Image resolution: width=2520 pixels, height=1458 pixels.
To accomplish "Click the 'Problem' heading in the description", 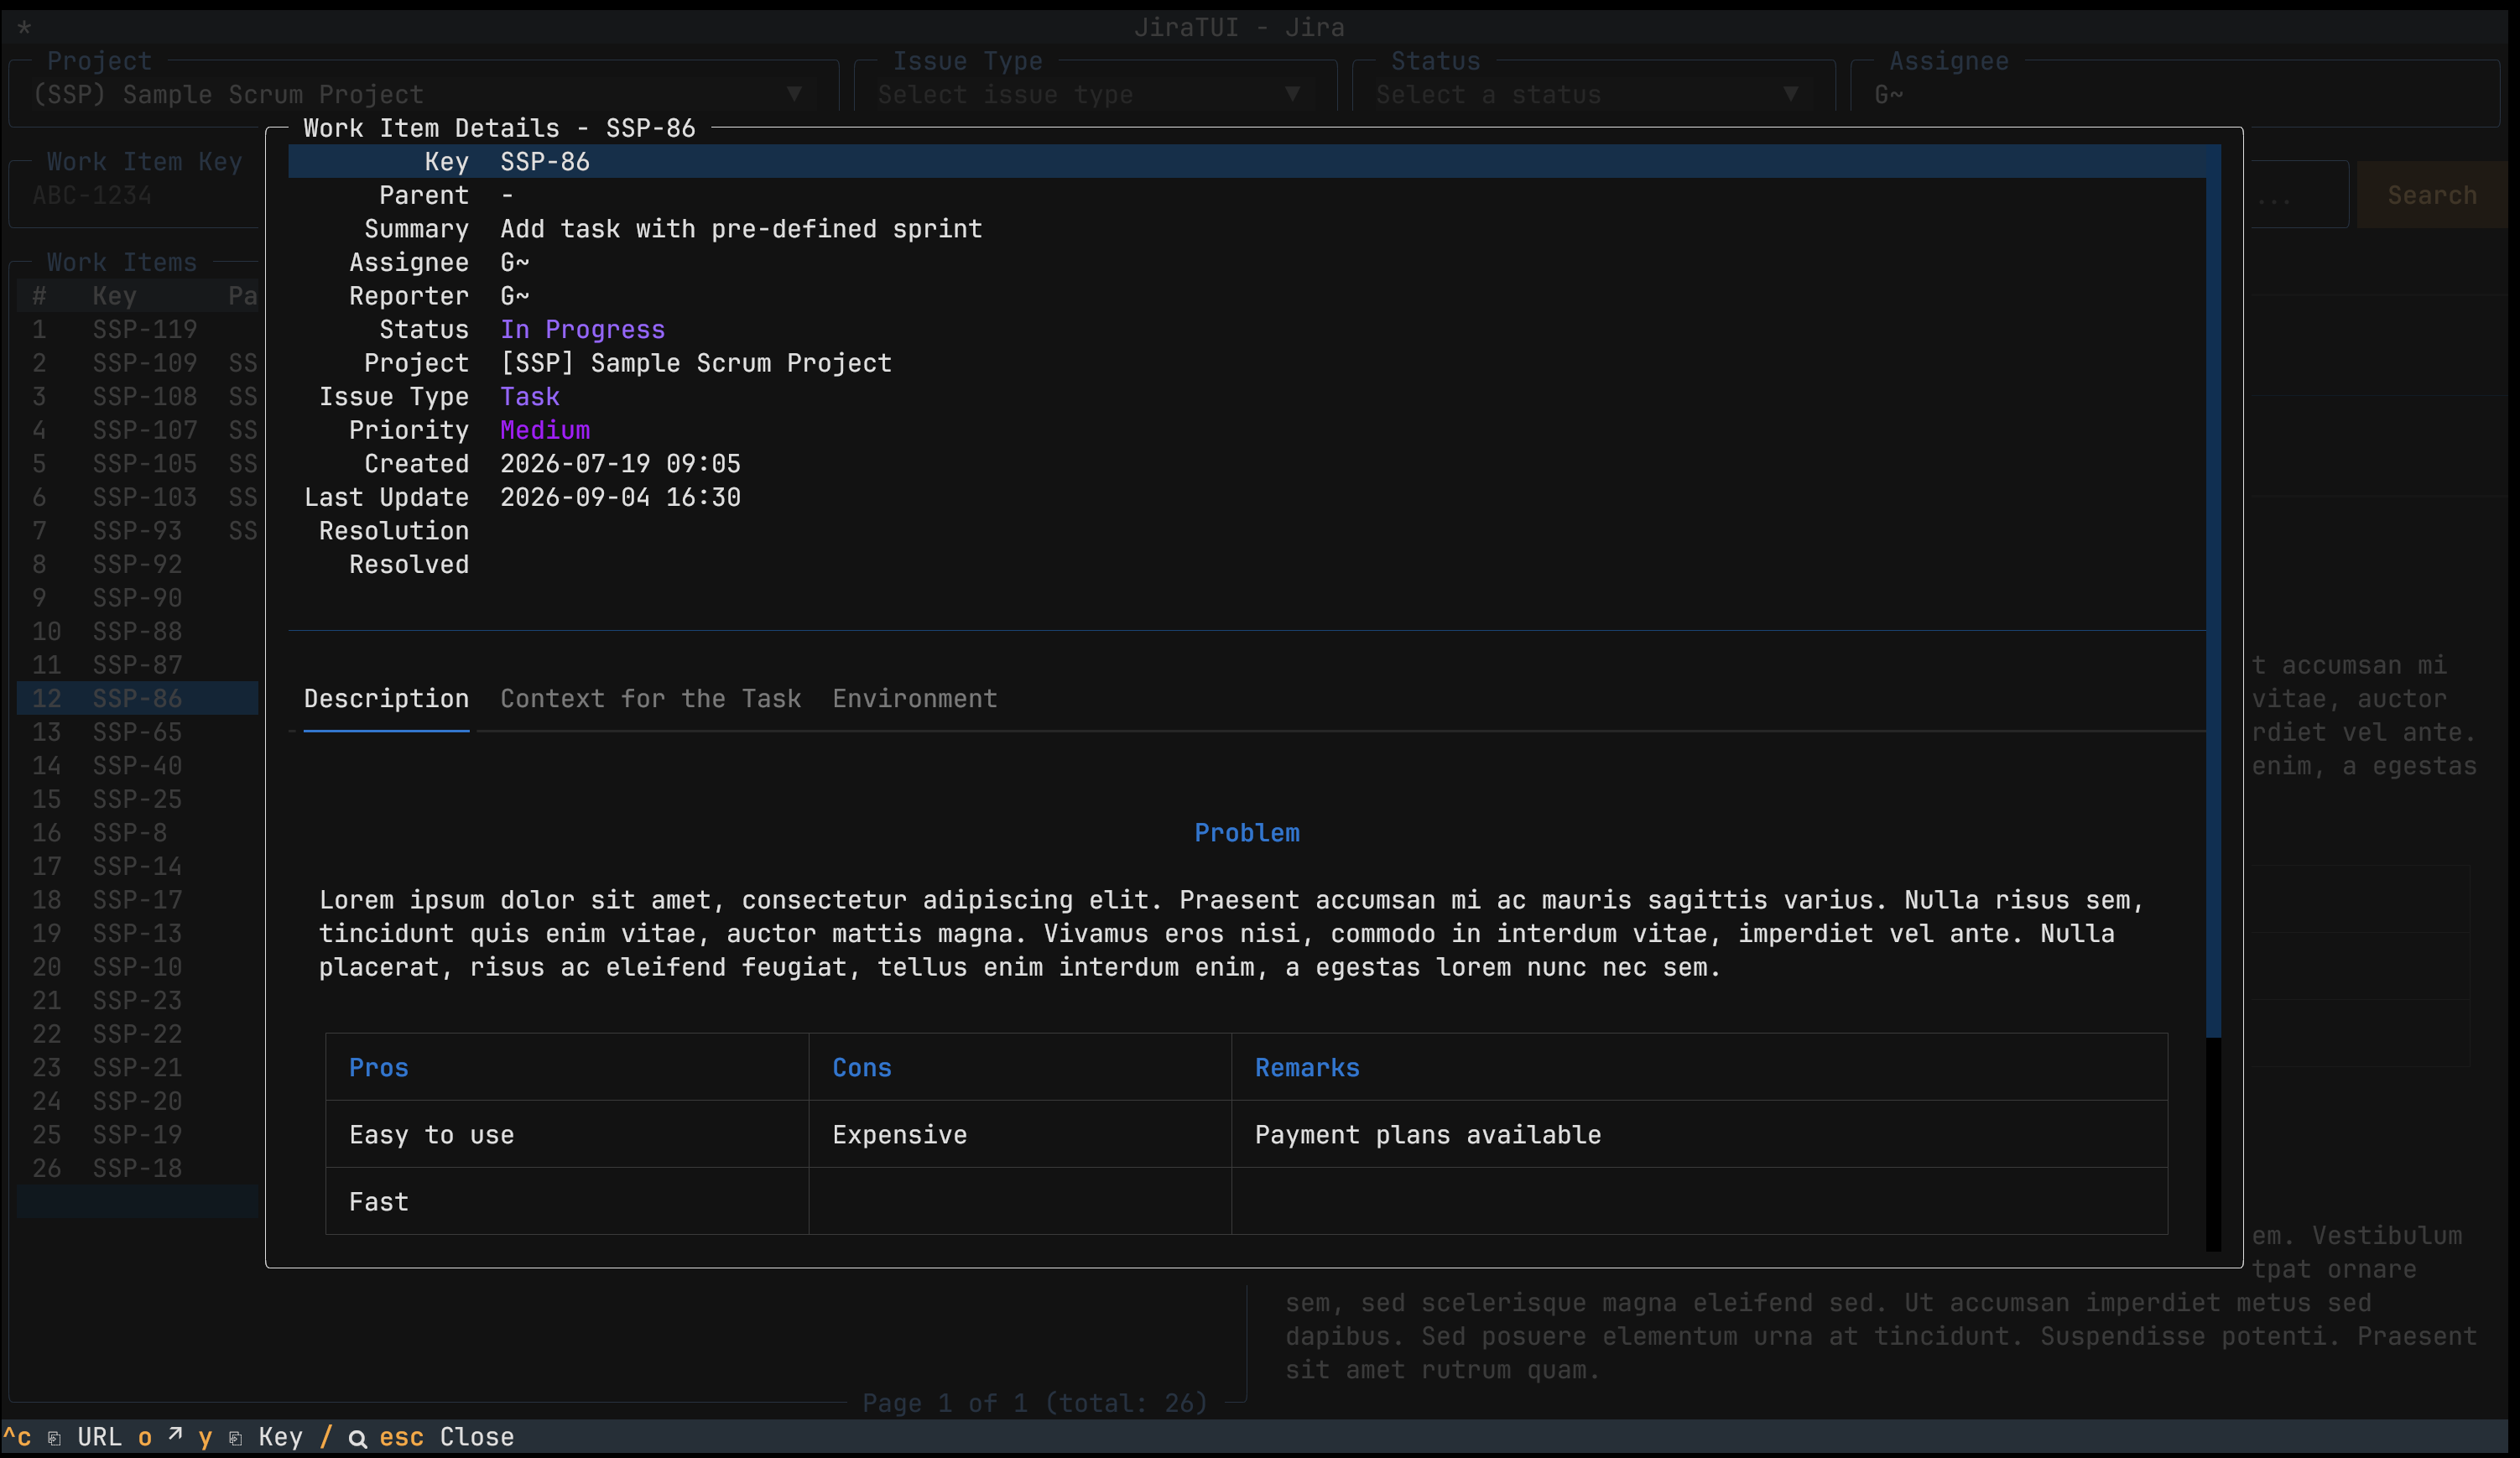I will (1247, 833).
